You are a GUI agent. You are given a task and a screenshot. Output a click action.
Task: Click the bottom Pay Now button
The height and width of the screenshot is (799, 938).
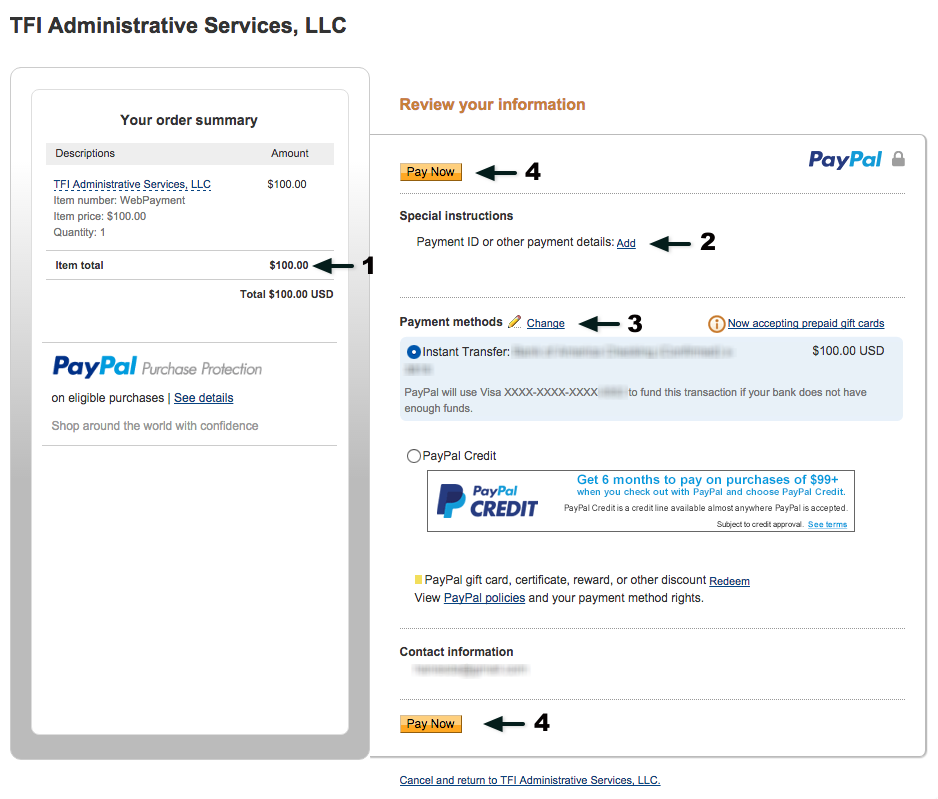[431, 724]
